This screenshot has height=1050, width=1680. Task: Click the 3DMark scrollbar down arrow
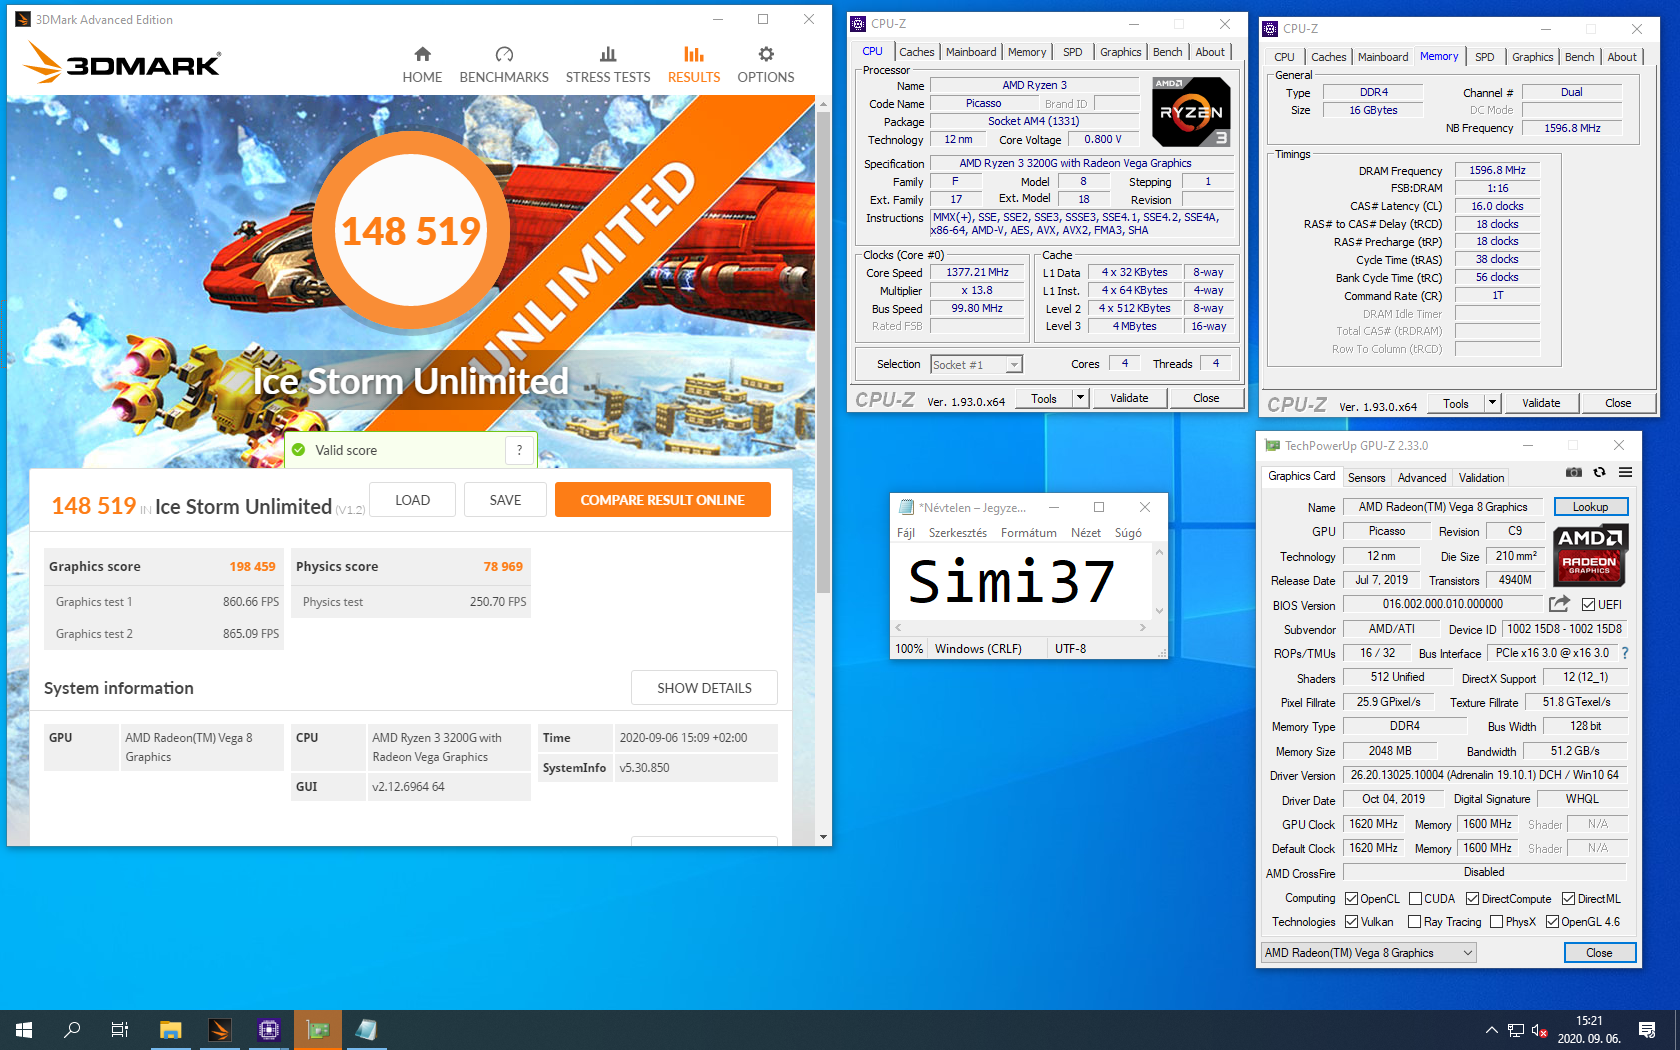pos(823,837)
